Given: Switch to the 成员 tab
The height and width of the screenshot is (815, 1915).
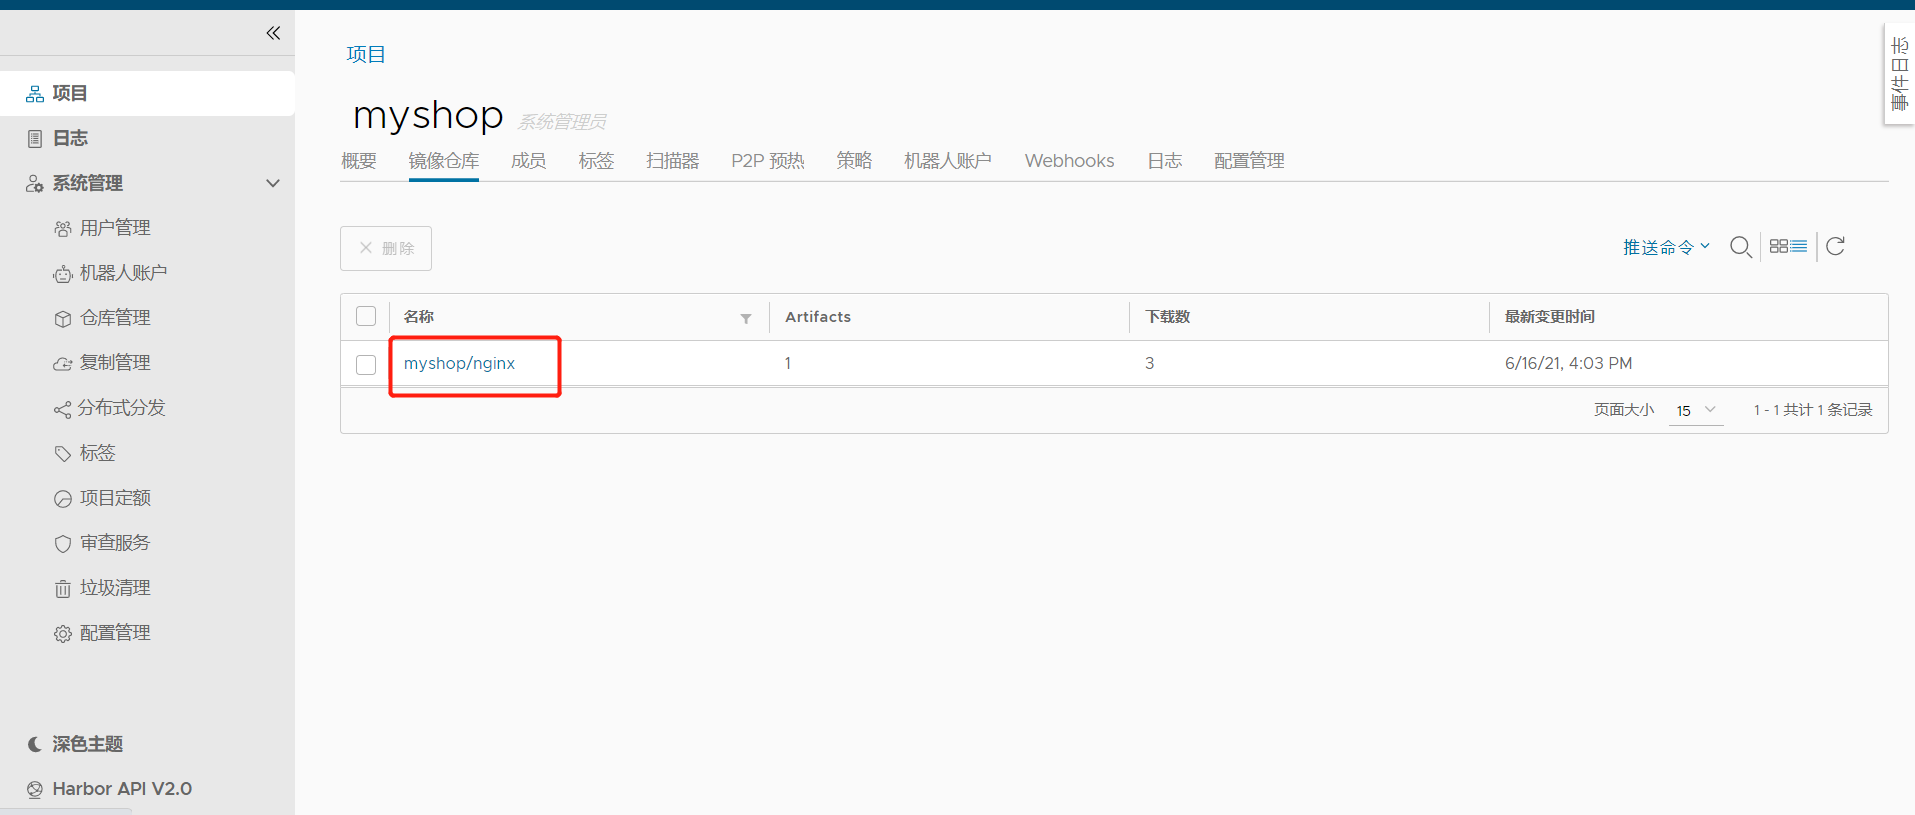Looking at the screenshot, I should [528, 161].
